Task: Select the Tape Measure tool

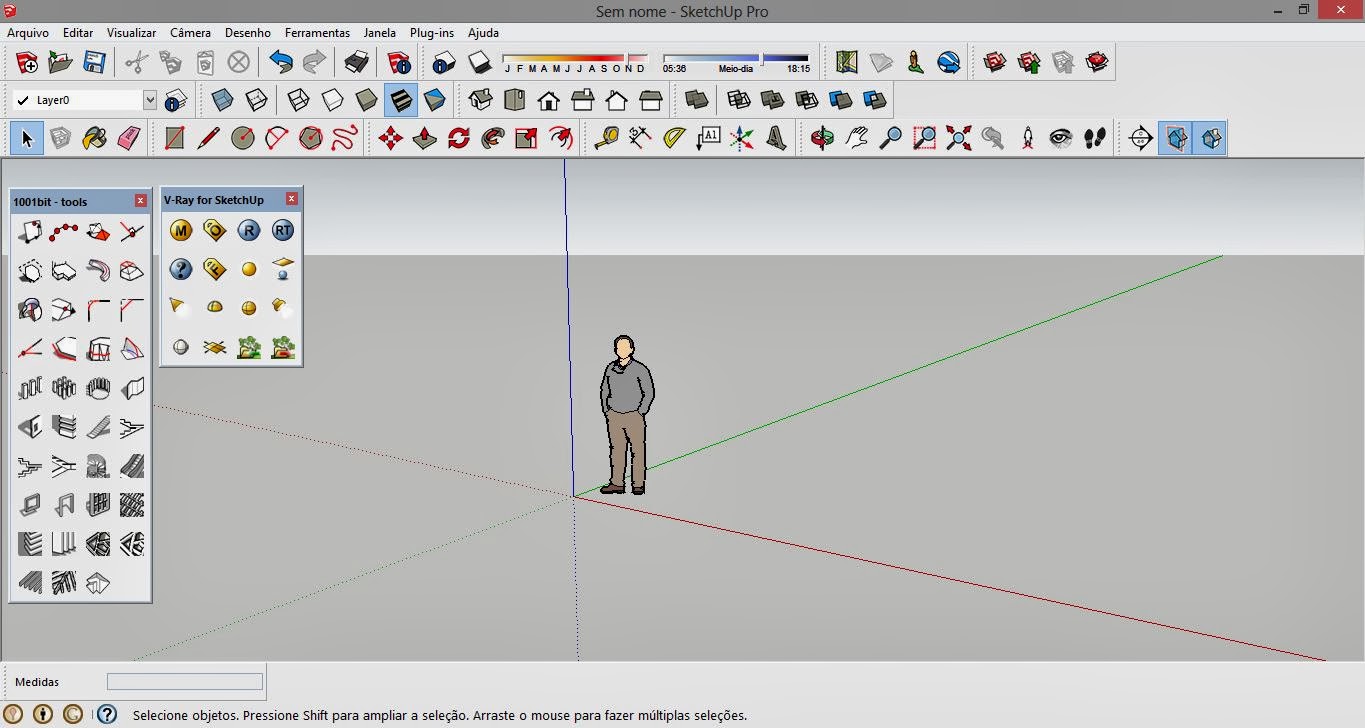Action: click(x=606, y=138)
